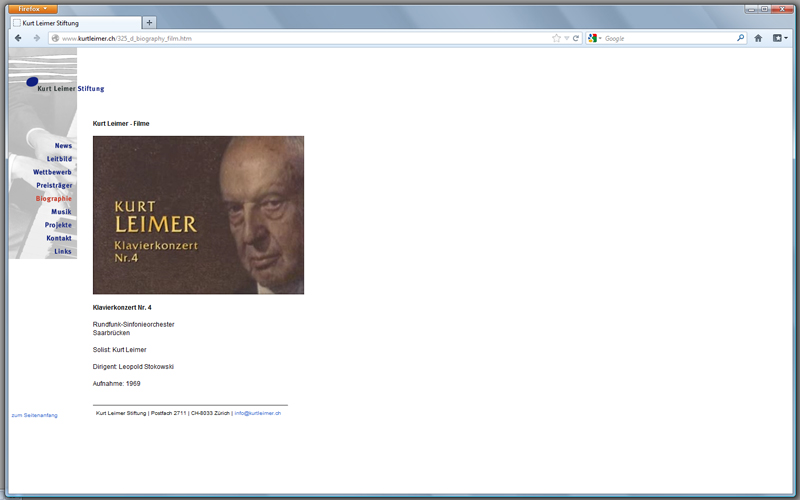The image size is (800, 500).
Task: Click the 'zum Seitenanfang' link
Action: pos(34,415)
